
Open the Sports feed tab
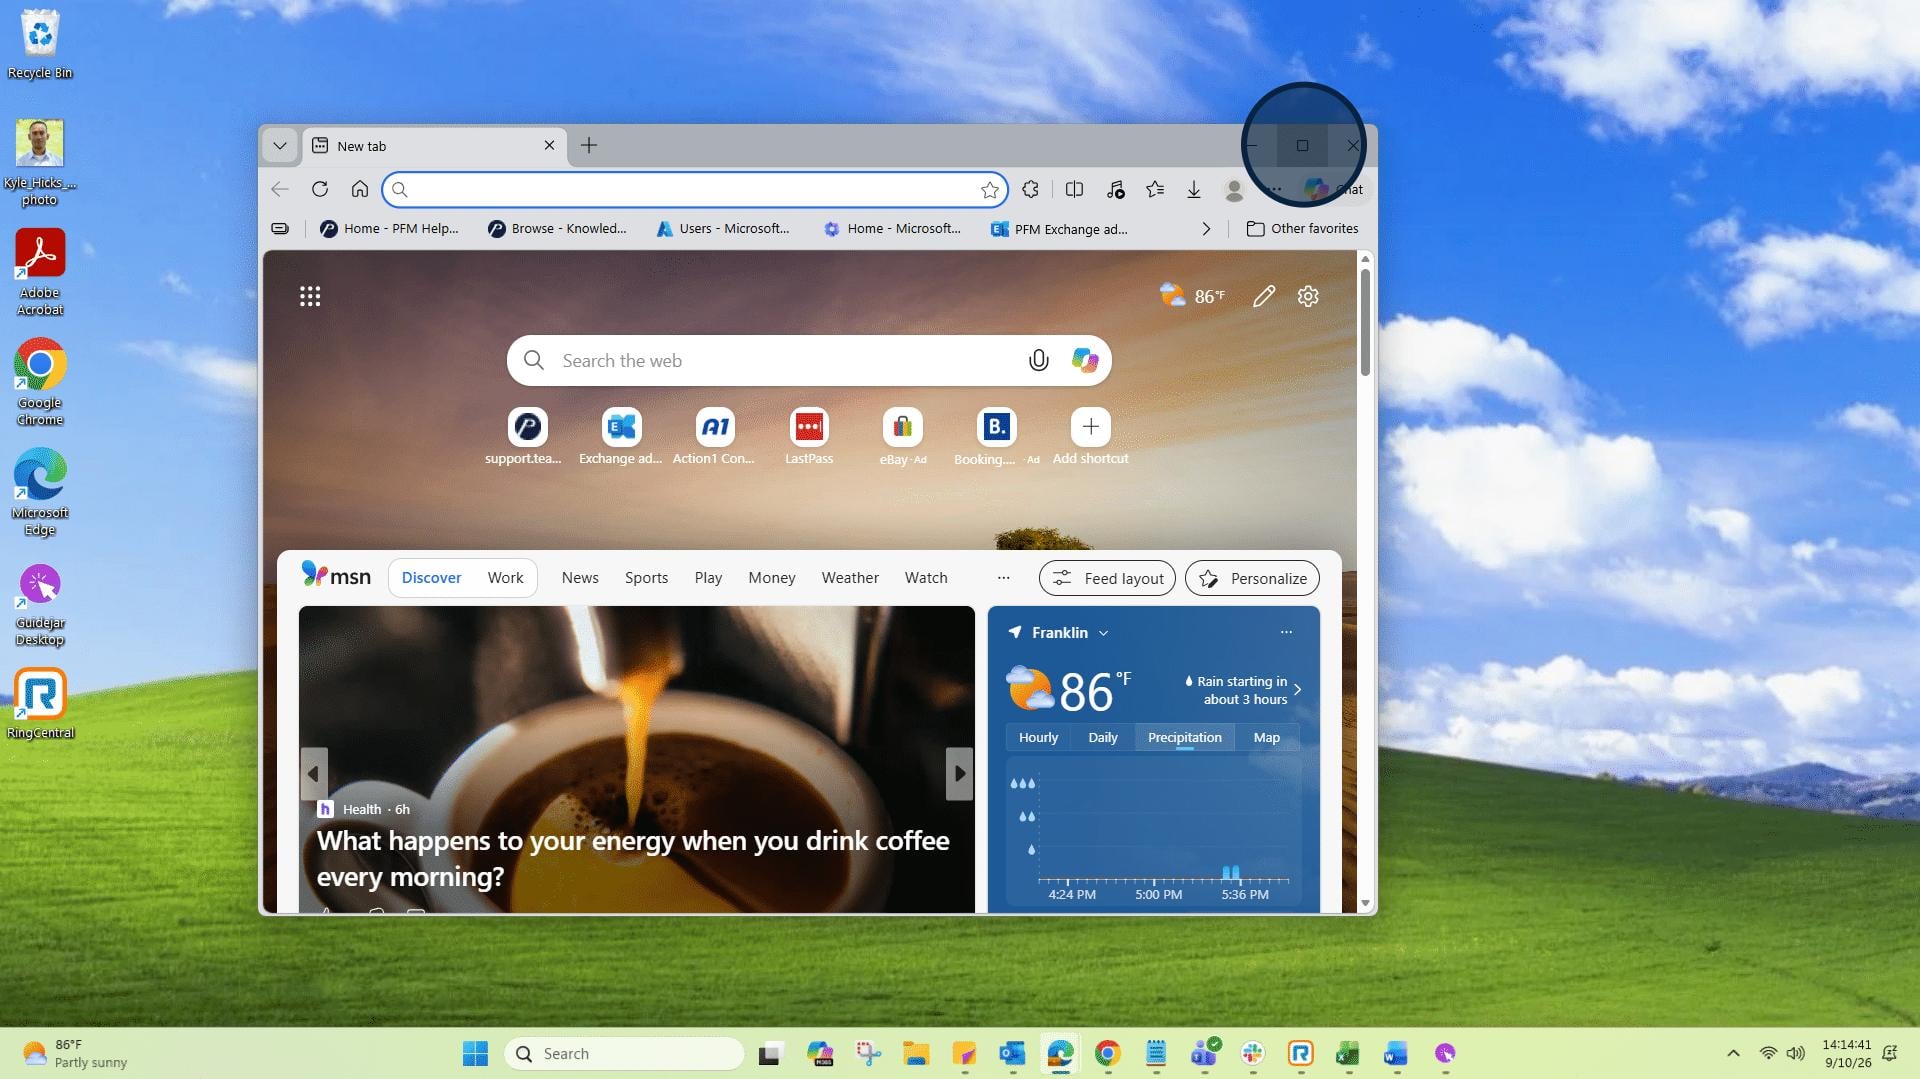coord(646,578)
